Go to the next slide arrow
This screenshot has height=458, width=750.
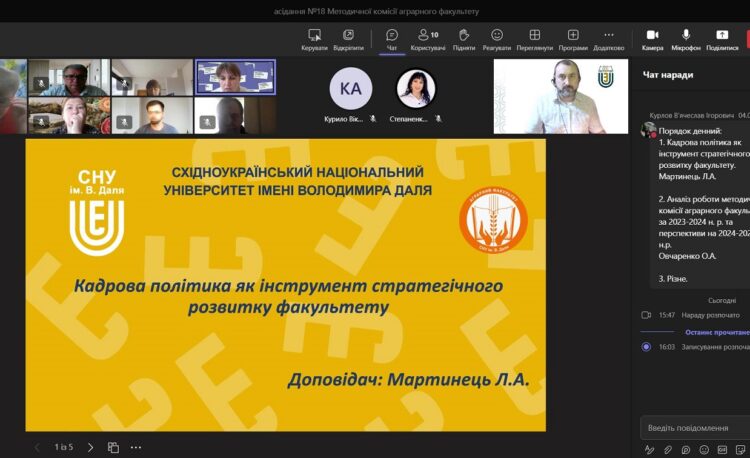coord(90,447)
